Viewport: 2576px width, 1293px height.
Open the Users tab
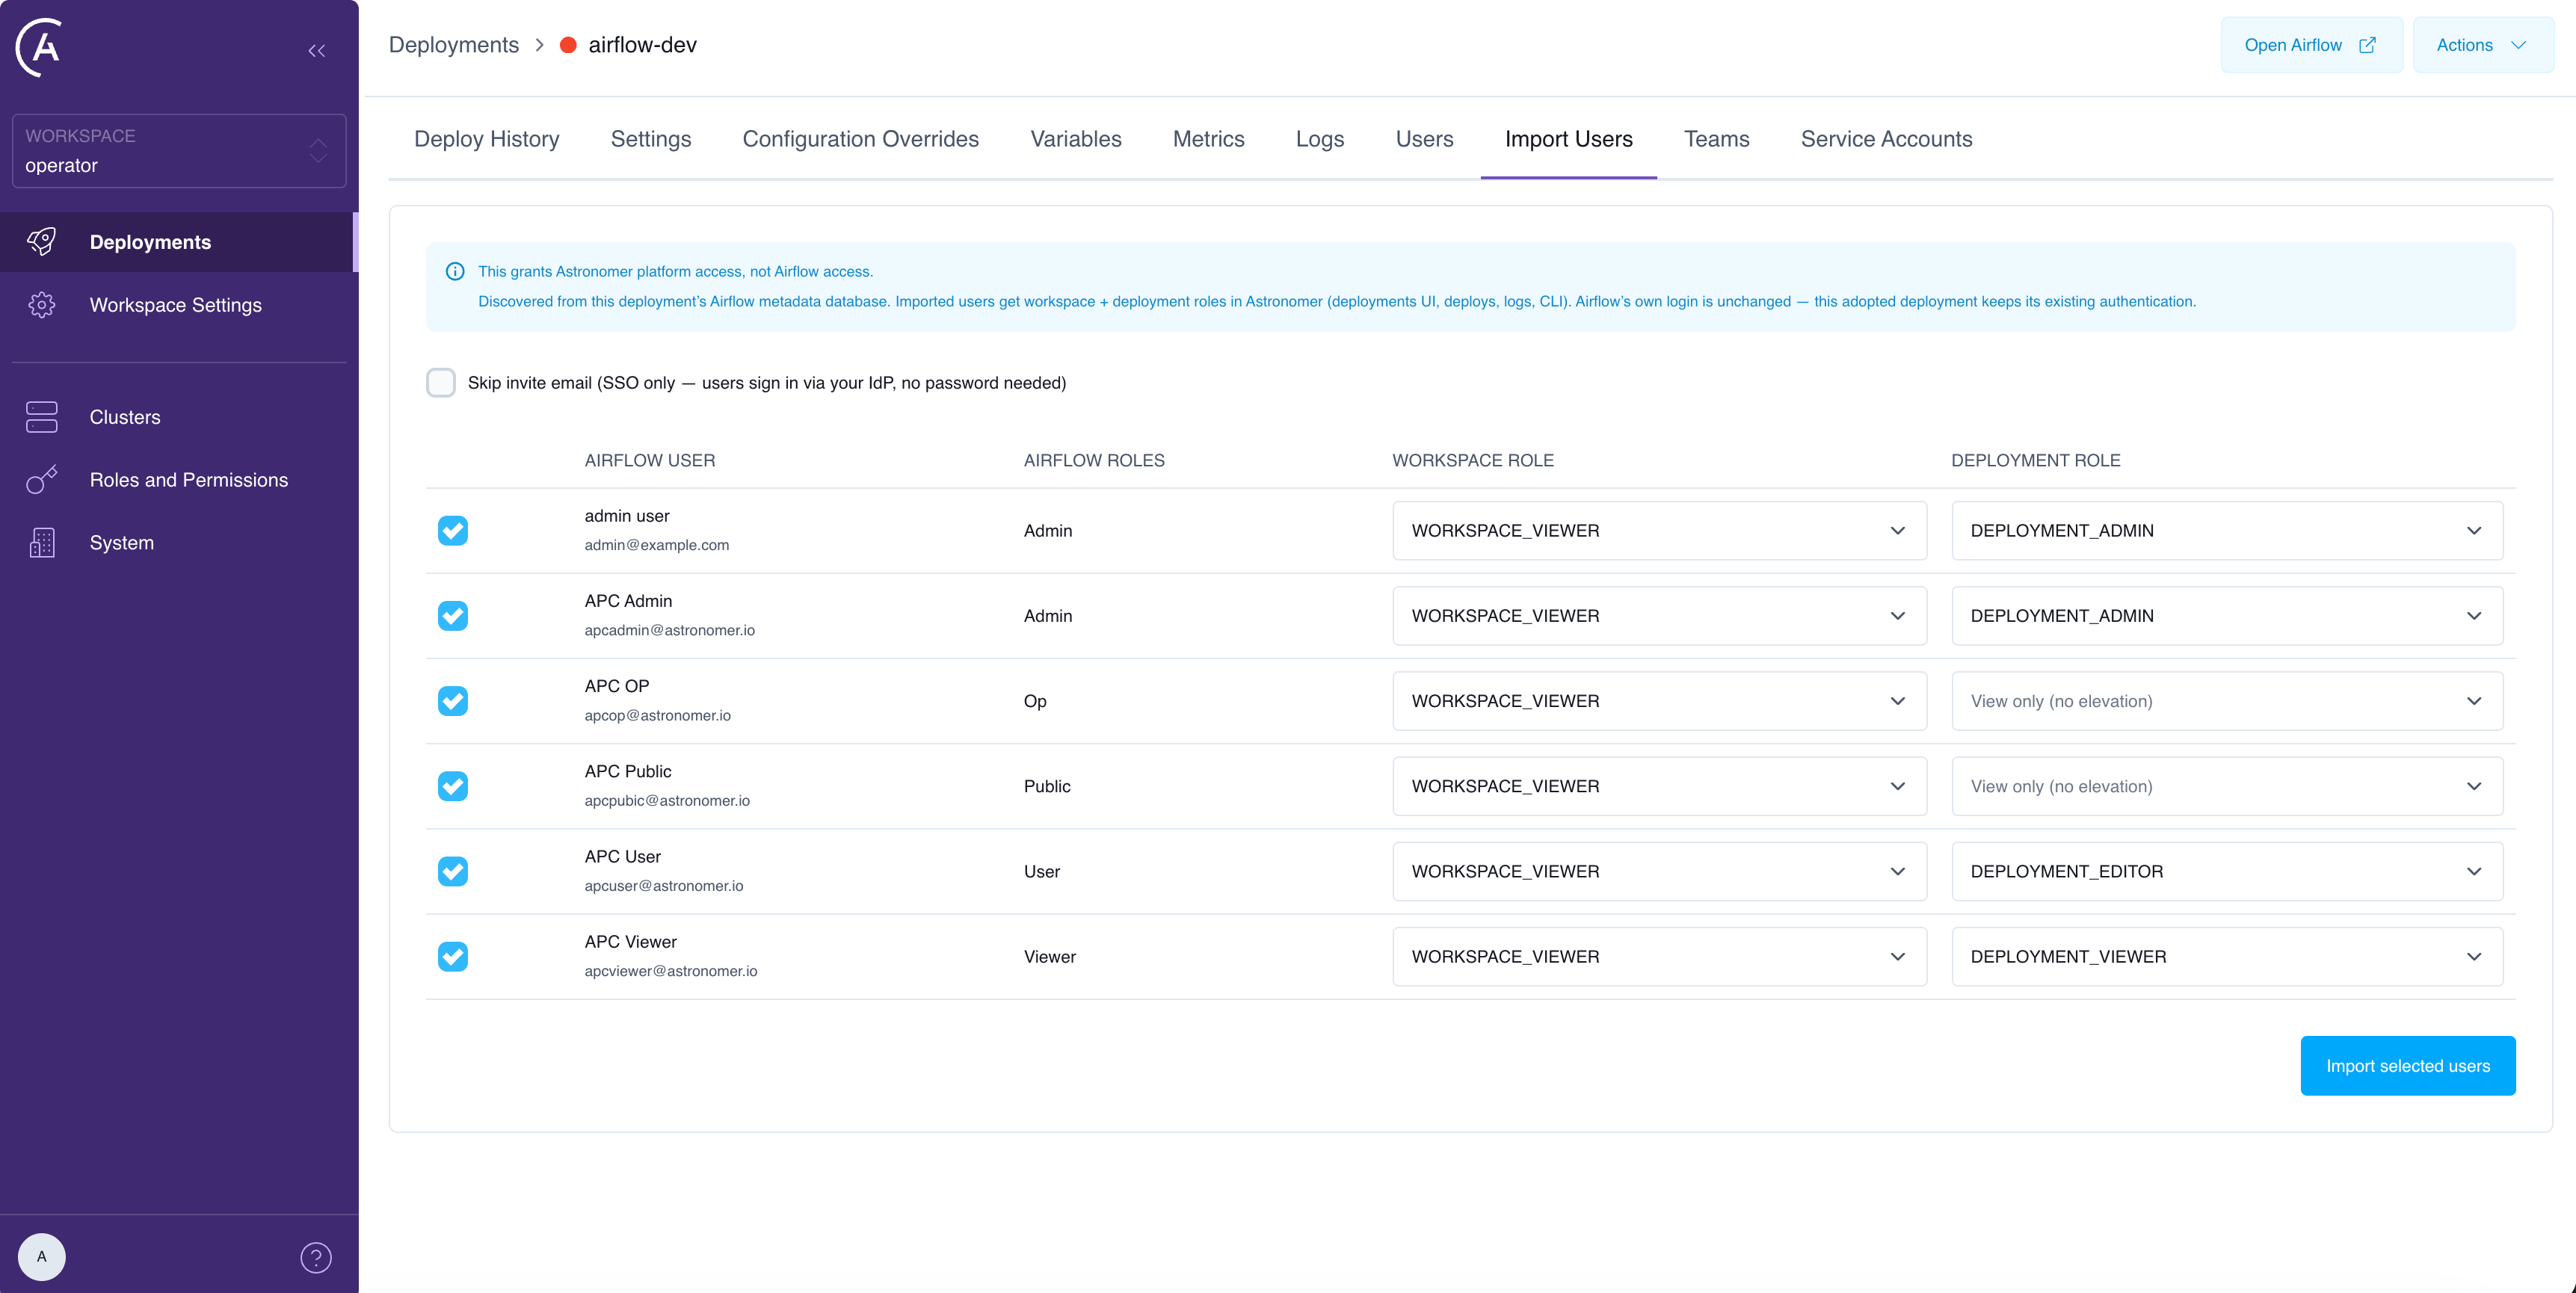[x=1424, y=139]
